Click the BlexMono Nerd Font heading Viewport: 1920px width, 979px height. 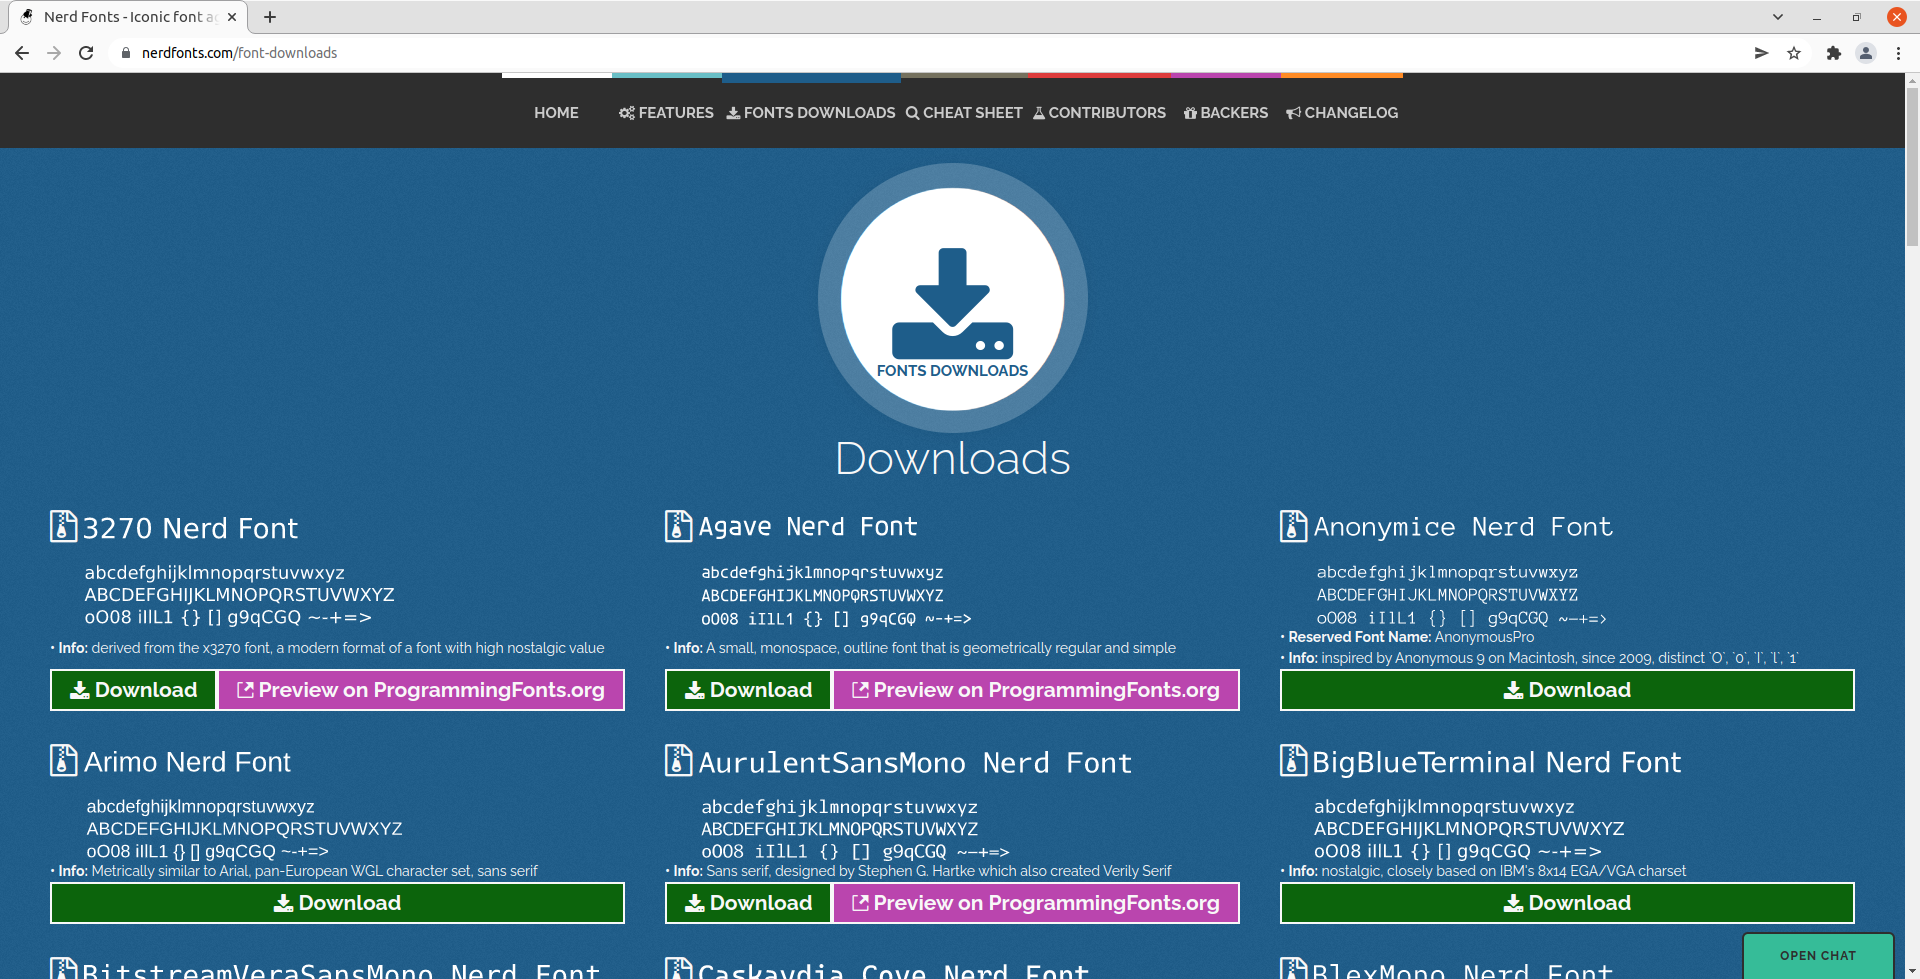coord(1462,969)
